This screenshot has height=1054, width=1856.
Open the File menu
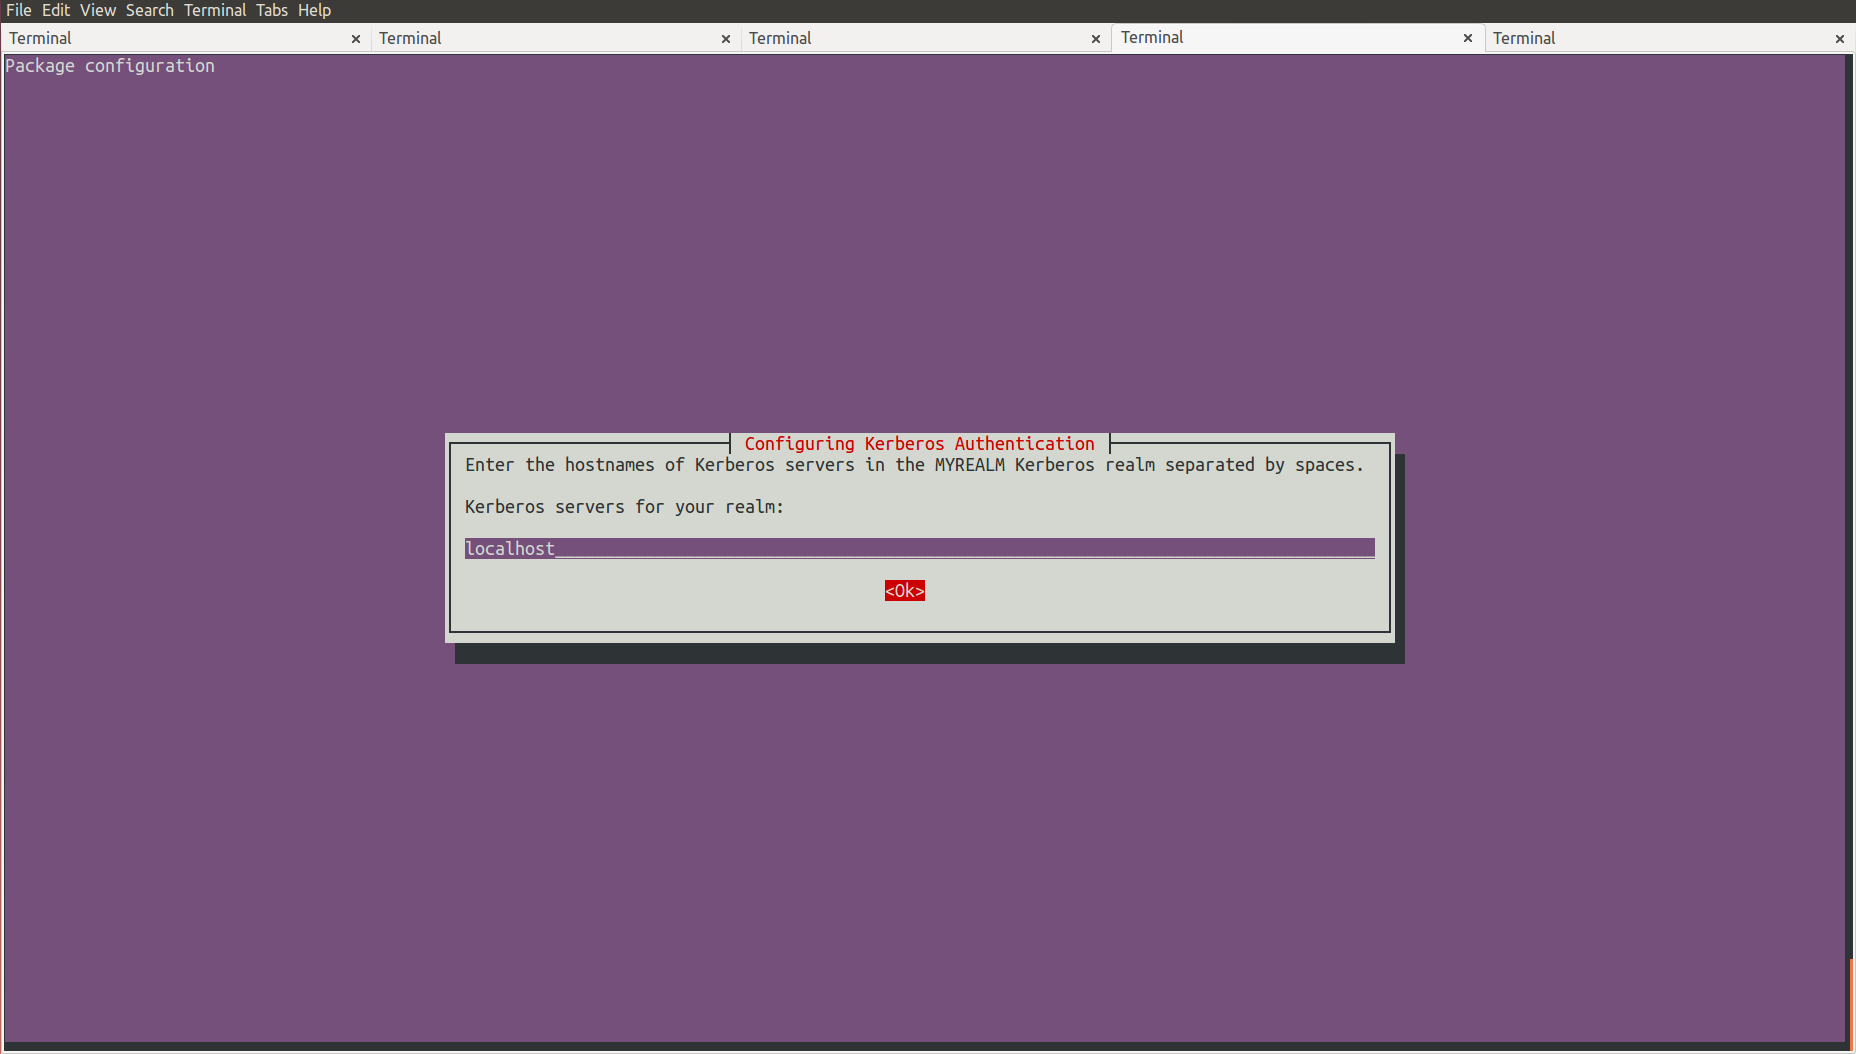click(x=18, y=10)
